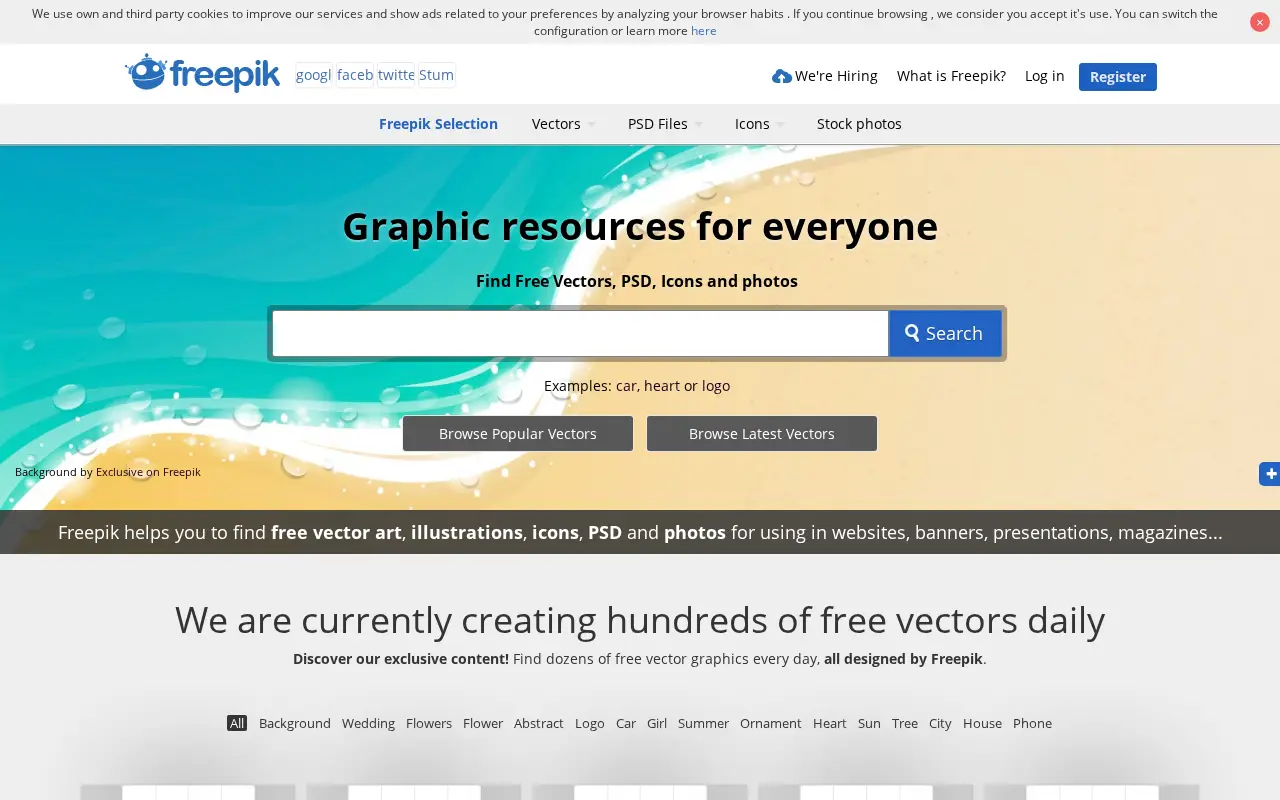Click the Facebook share button
Image resolution: width=1280 pixels, height=800 pixels.
pos(355,75)
